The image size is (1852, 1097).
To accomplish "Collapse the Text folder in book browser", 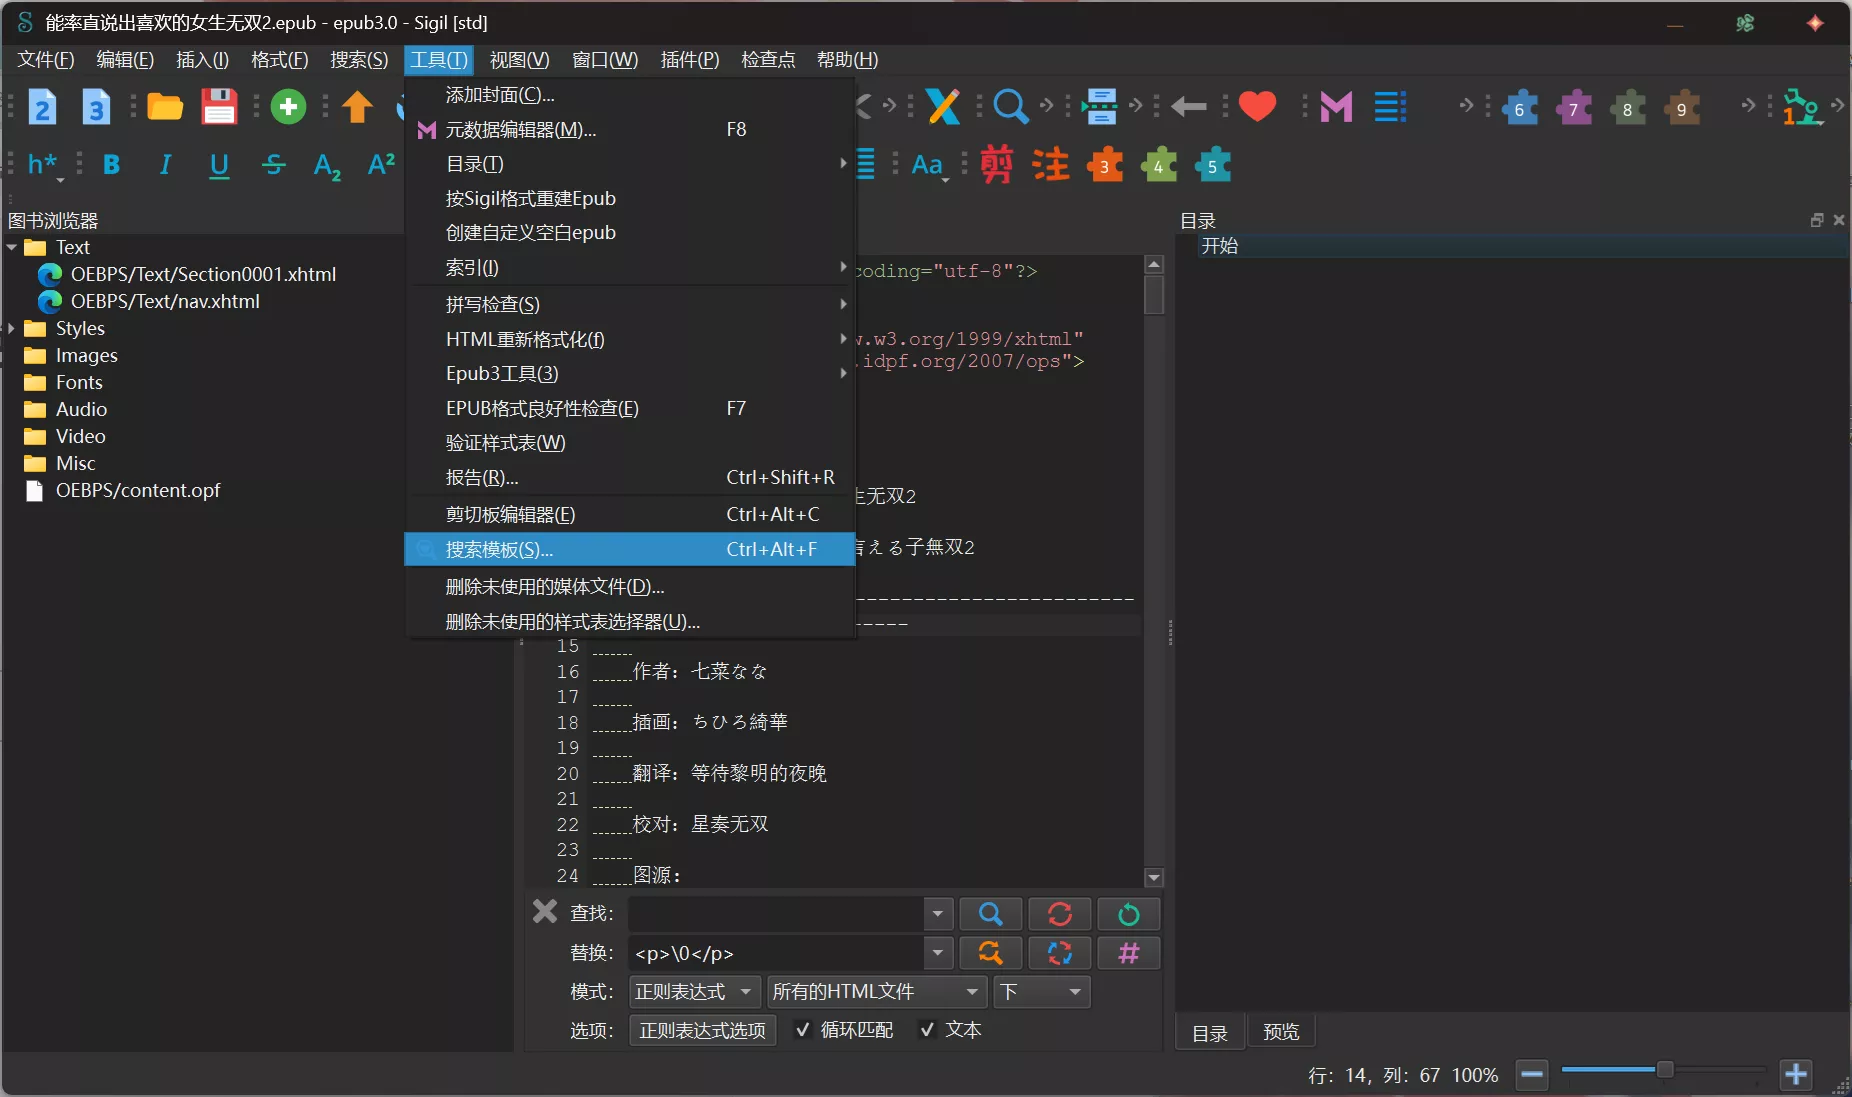I will pyautogui.click(x=12, y=247).
